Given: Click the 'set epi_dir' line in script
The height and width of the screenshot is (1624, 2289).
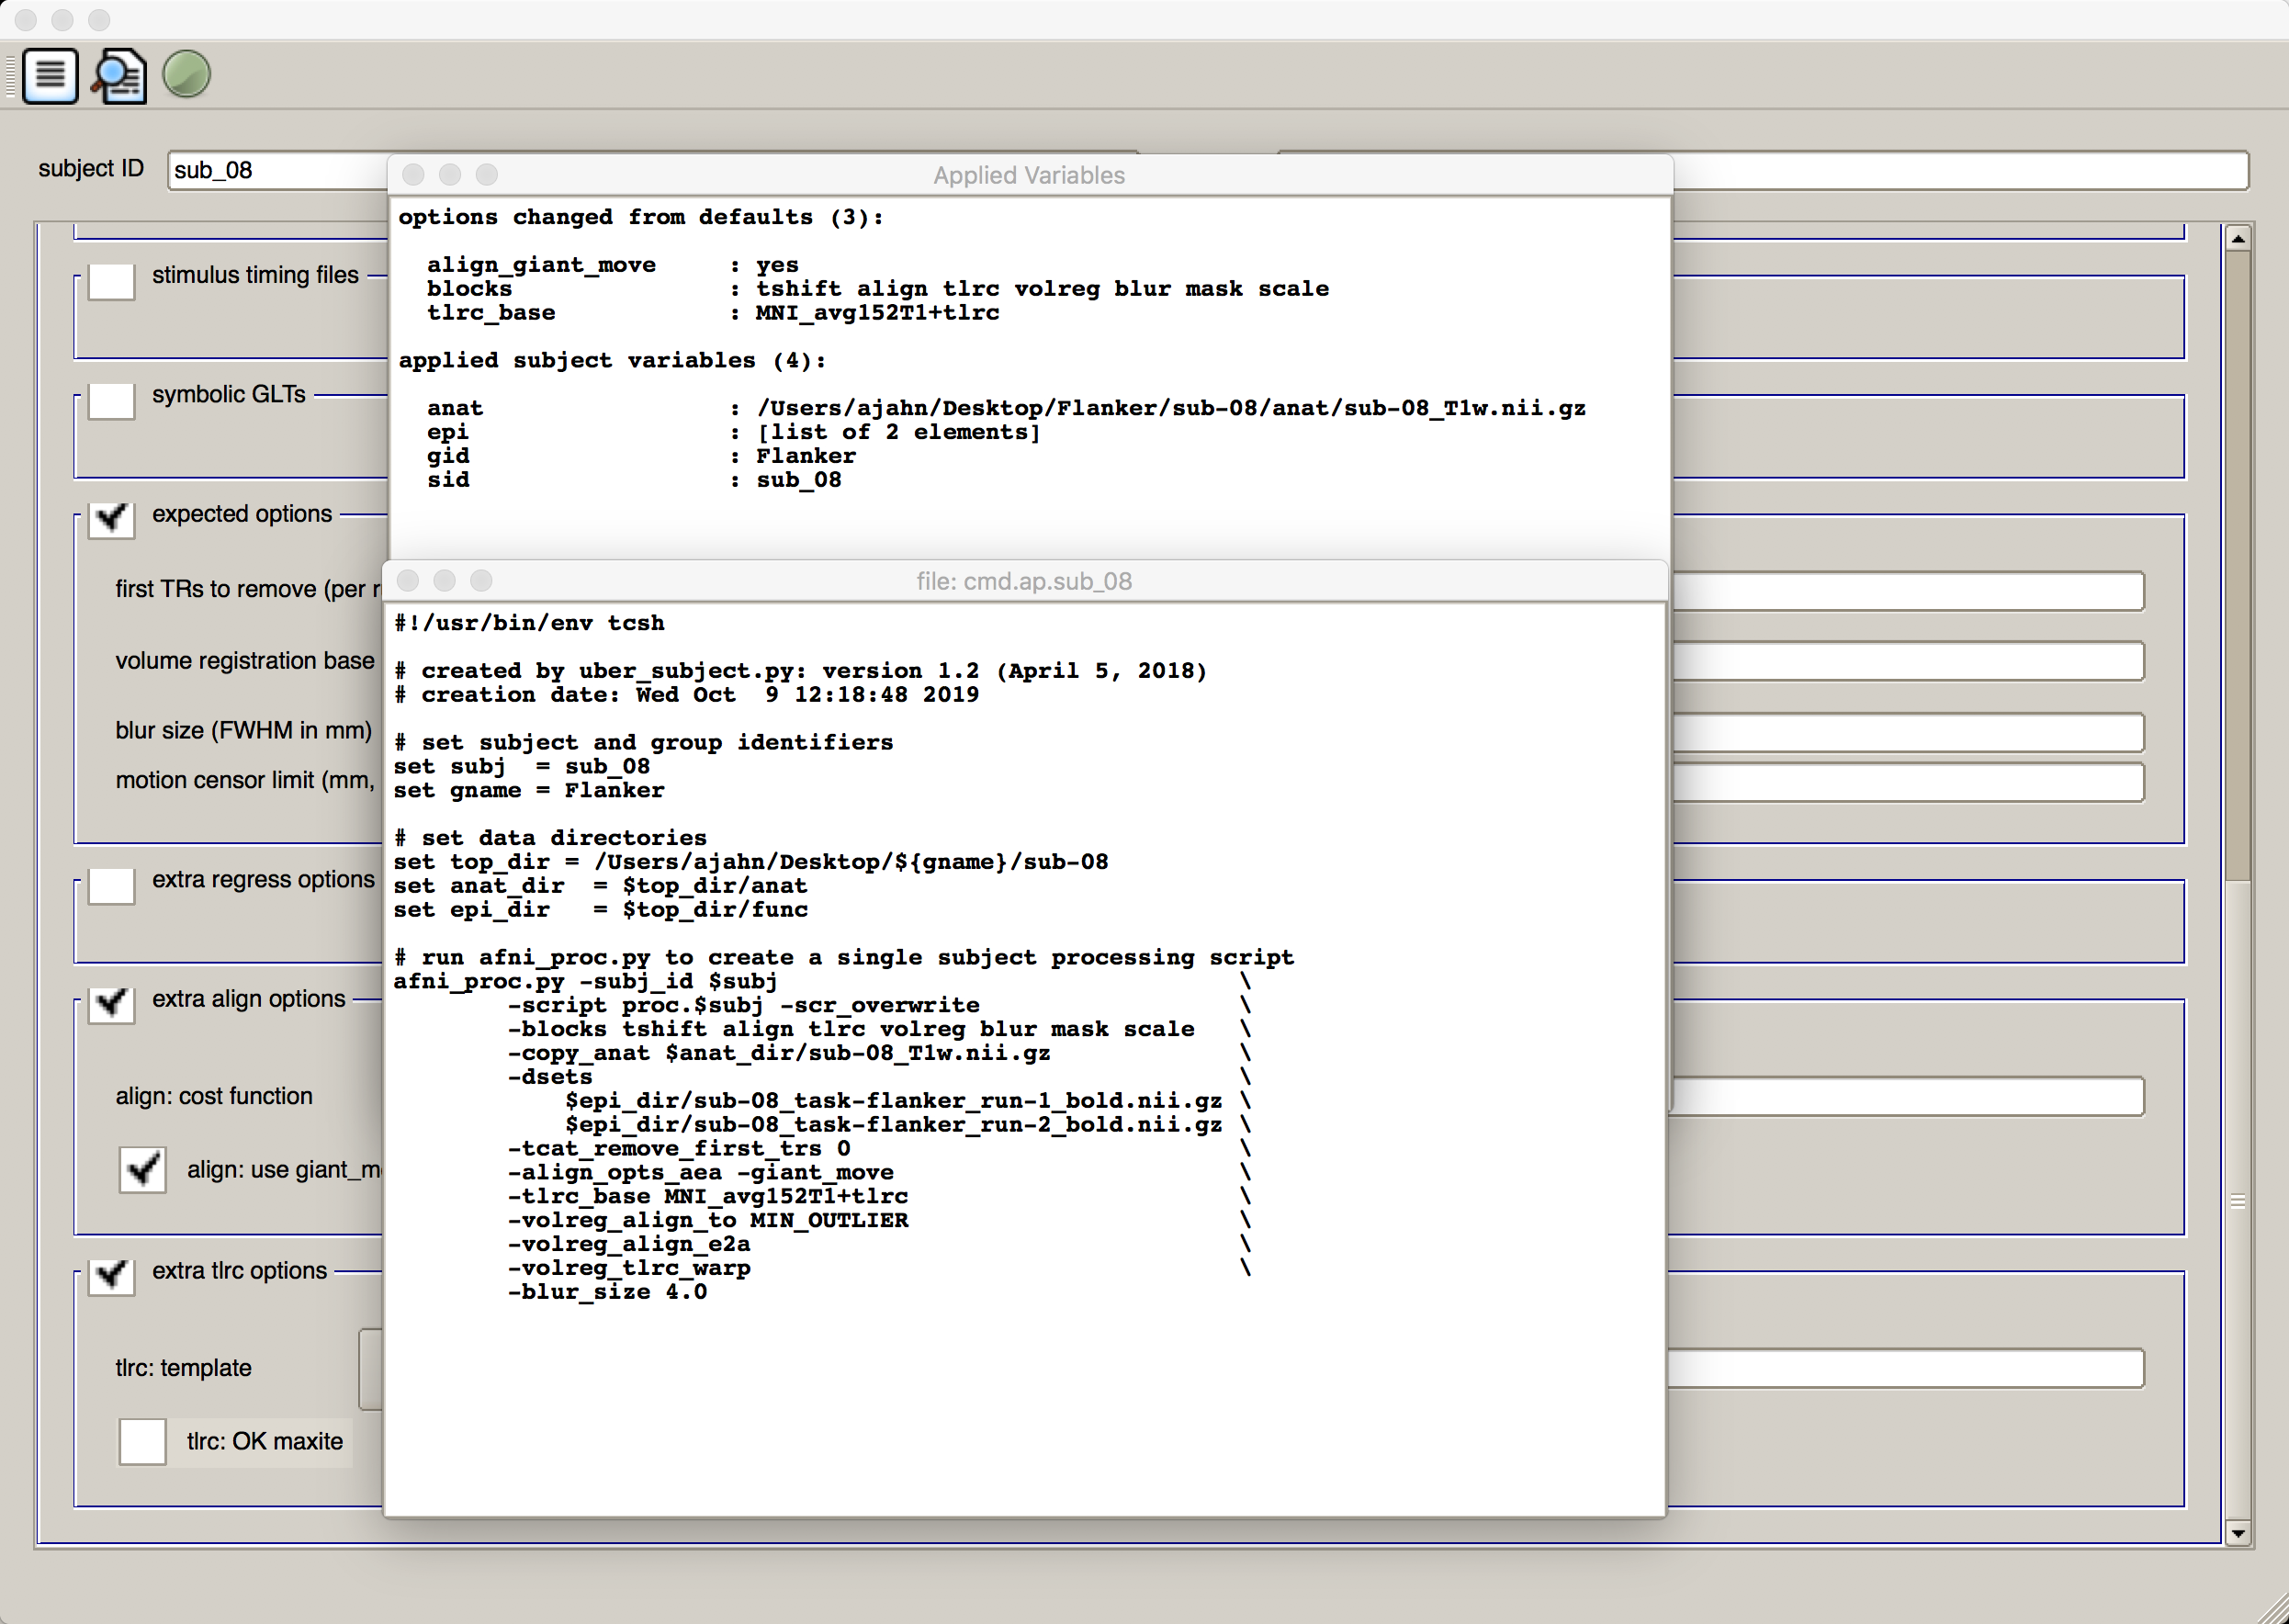Looking at the screenshot, I should (601, 910).
